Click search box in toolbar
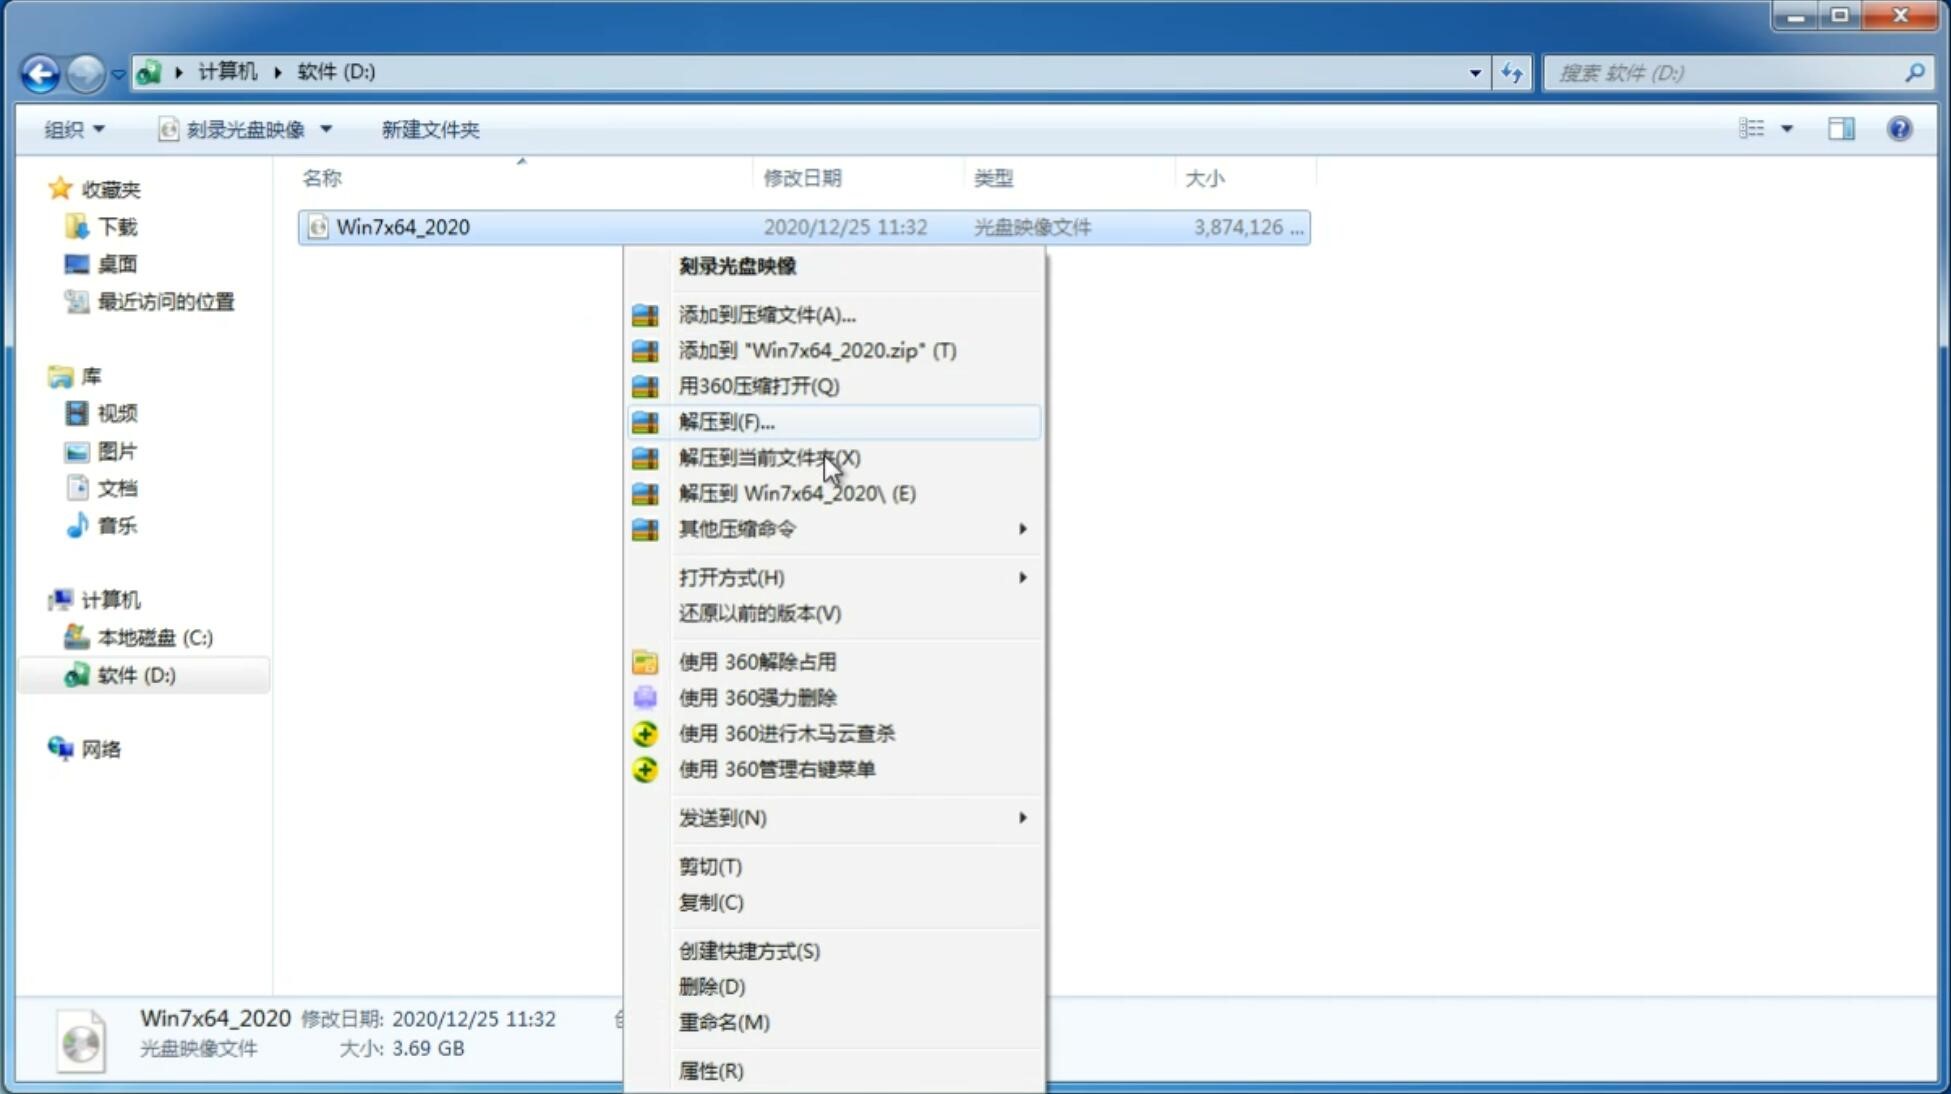Image resolution: width=1951 pixels, height=1094 pixels. (1729, 71)
